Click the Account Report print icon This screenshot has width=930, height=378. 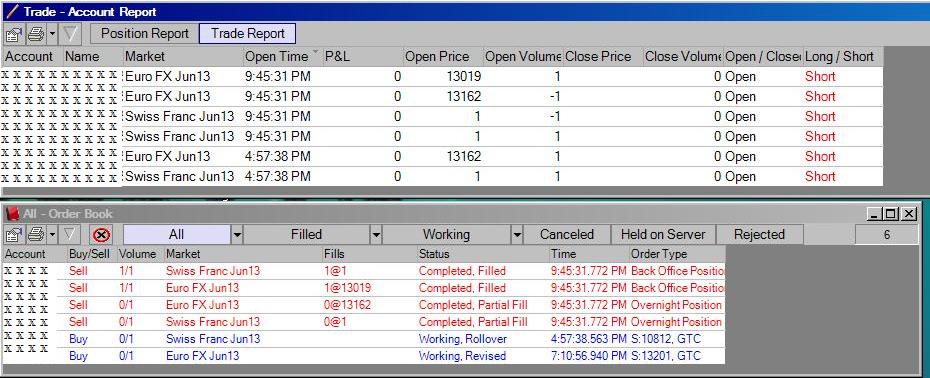click(36, 34)
